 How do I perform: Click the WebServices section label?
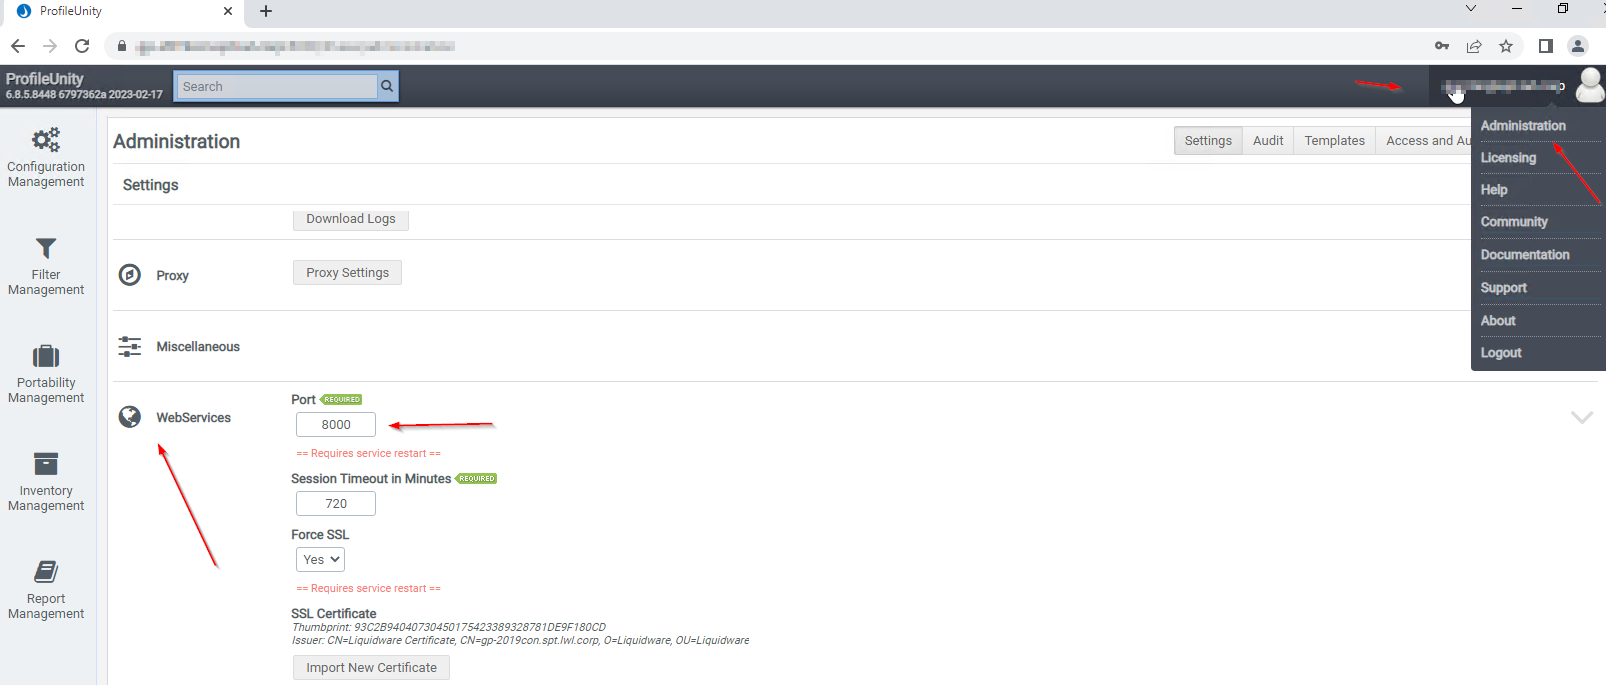coord(193,418)
